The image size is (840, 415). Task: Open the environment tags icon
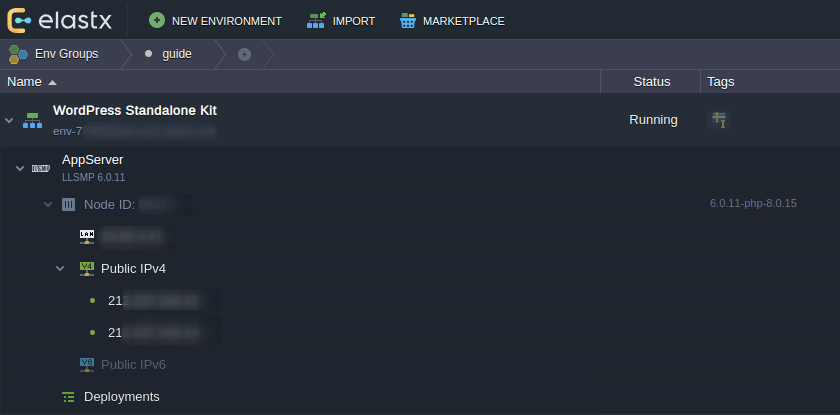pyautogui.click(x=718, y=120)
